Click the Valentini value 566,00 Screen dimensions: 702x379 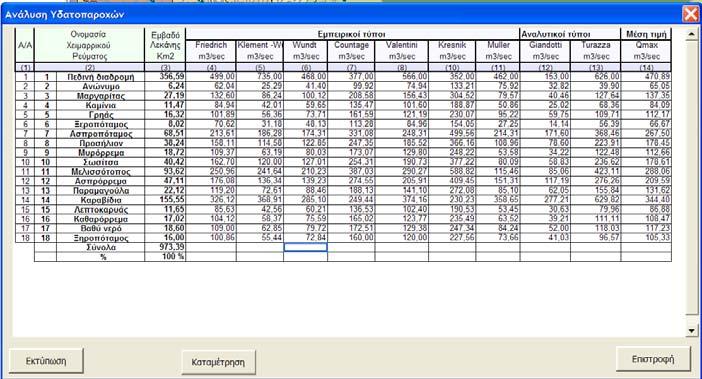coord(415,77)
